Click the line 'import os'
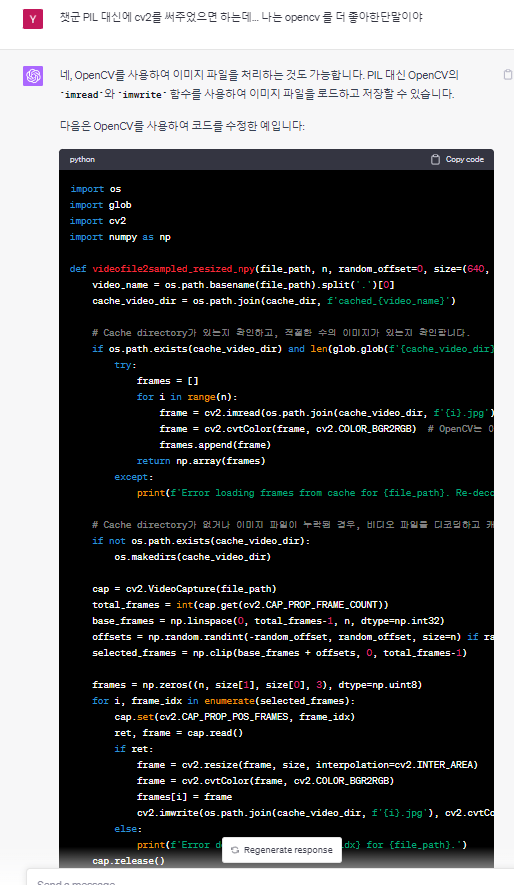This screenshot has height=885, width=514. 95,189
